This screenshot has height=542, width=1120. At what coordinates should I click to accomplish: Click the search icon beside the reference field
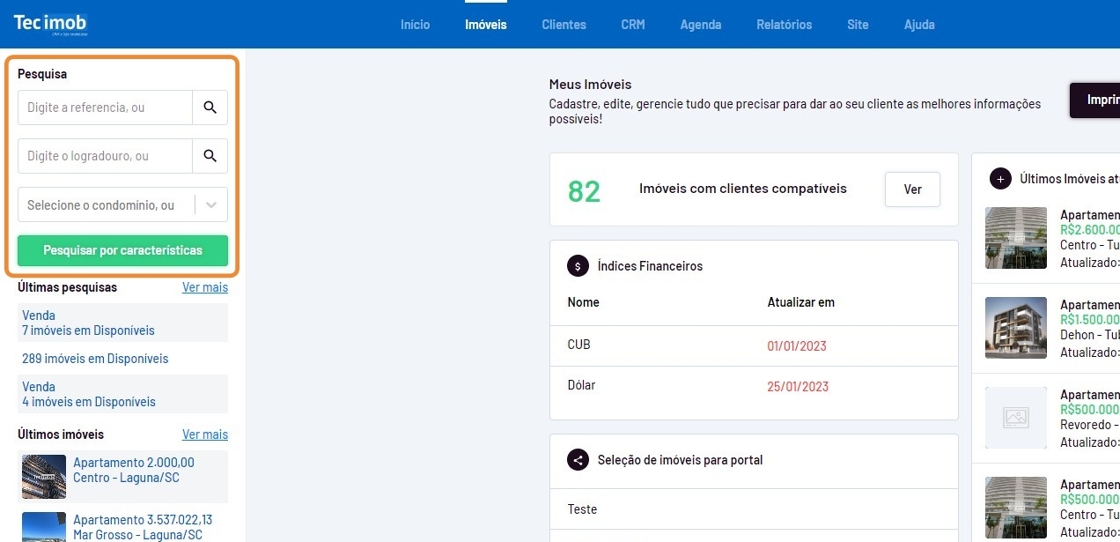pos(210,107)
